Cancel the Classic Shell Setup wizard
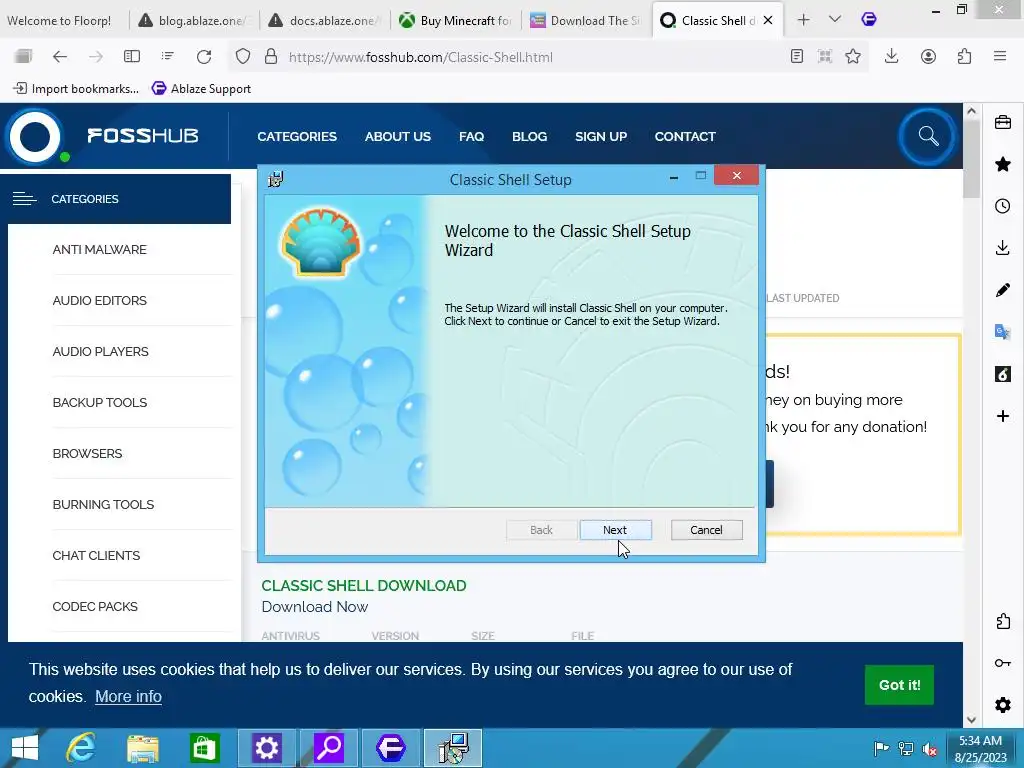1024x768 pixels. point(707,530)
